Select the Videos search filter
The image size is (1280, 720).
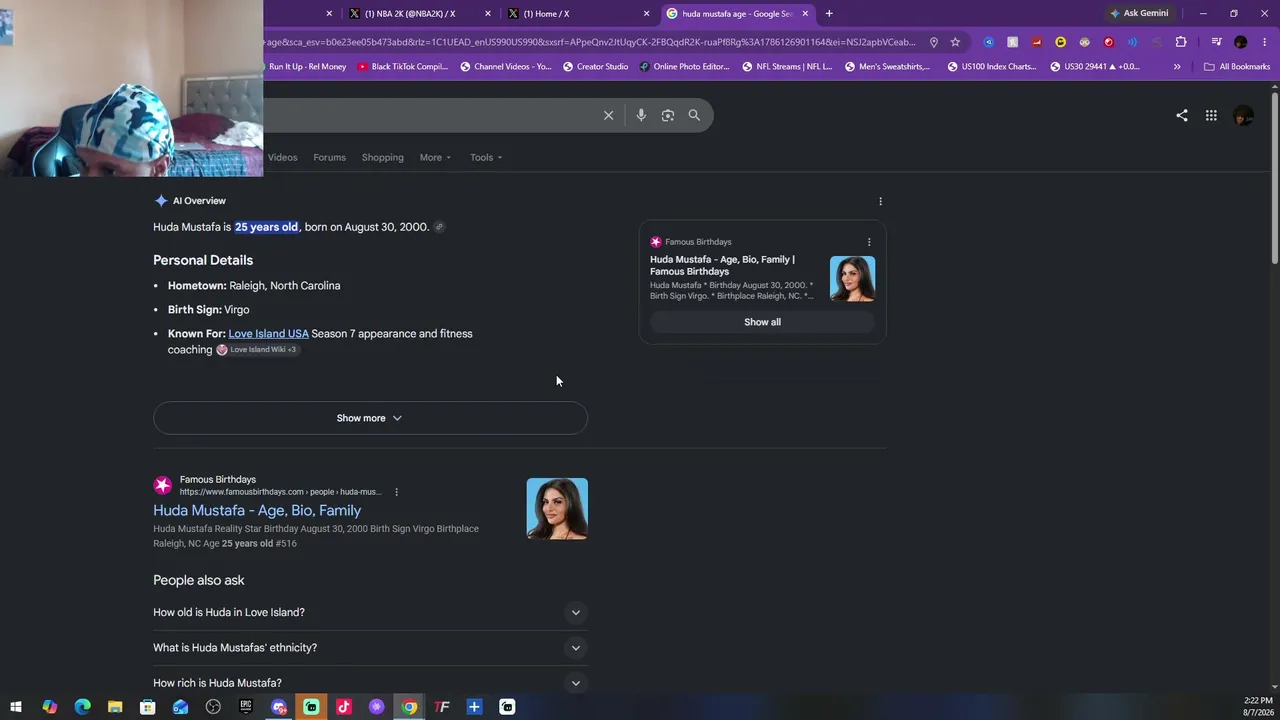[282, 157]
